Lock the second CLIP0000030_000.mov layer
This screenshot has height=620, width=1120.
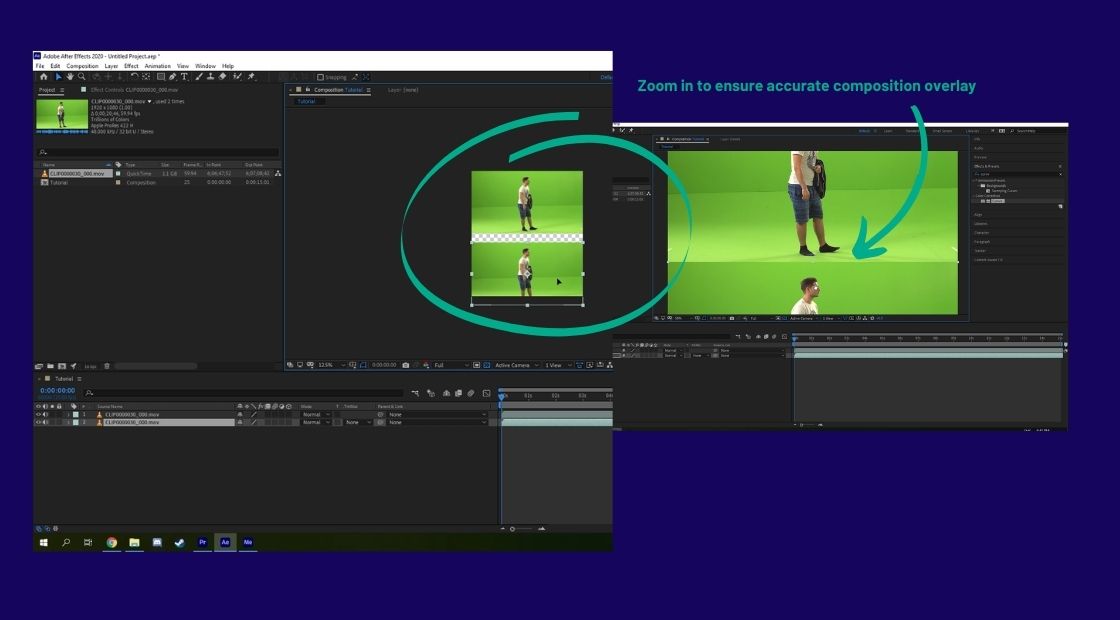click(57, 421)
